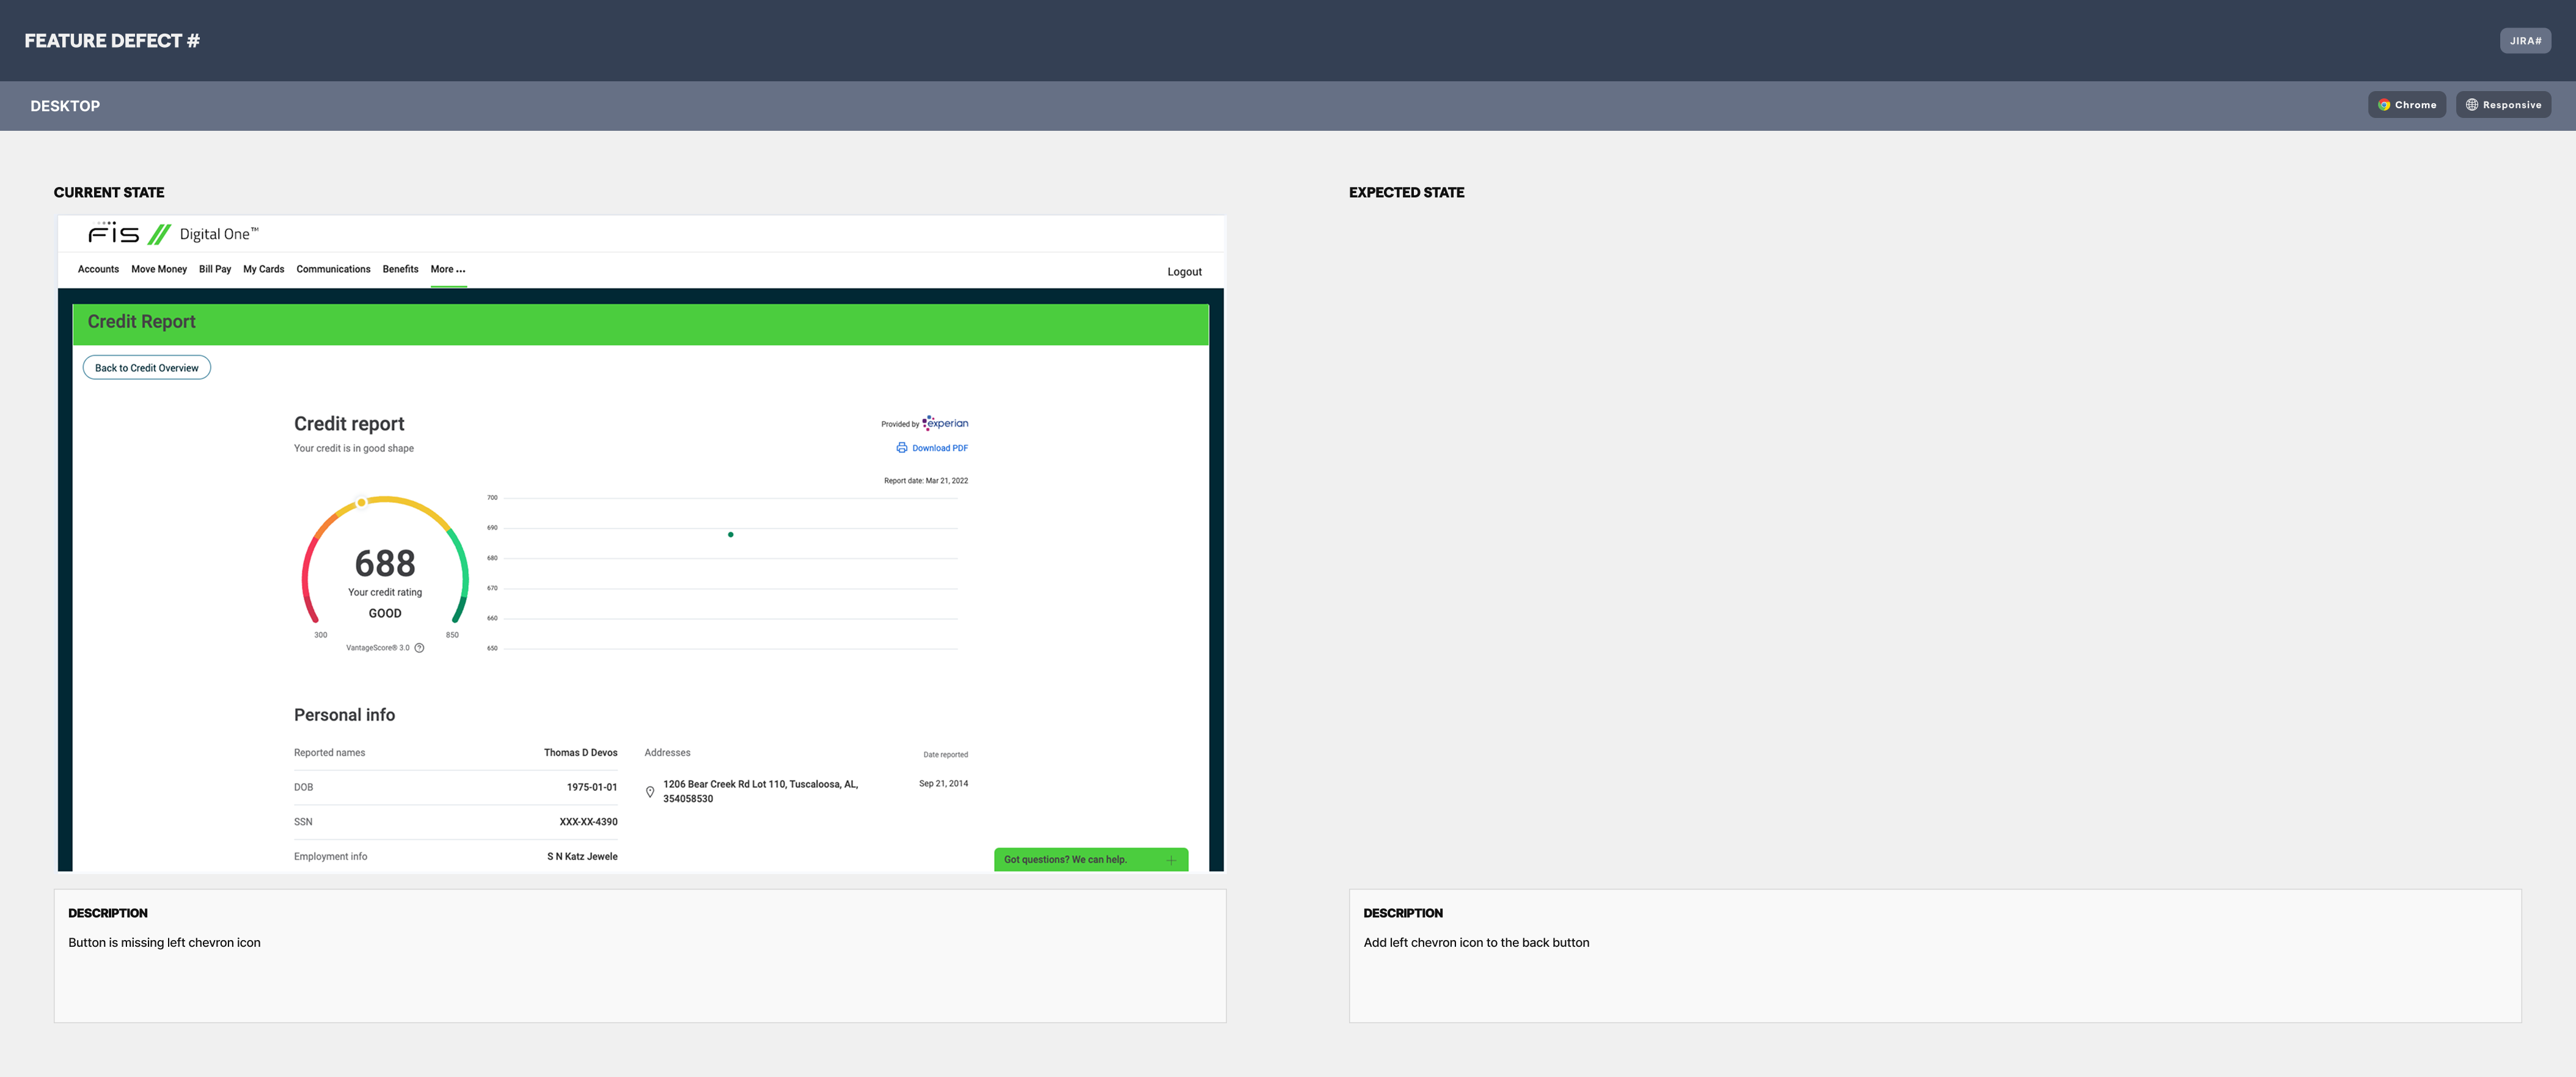The width and height of the screenshot is (2576, 1077).
Task: Click the Responsive globe badge
Action: click(2503, 105)
